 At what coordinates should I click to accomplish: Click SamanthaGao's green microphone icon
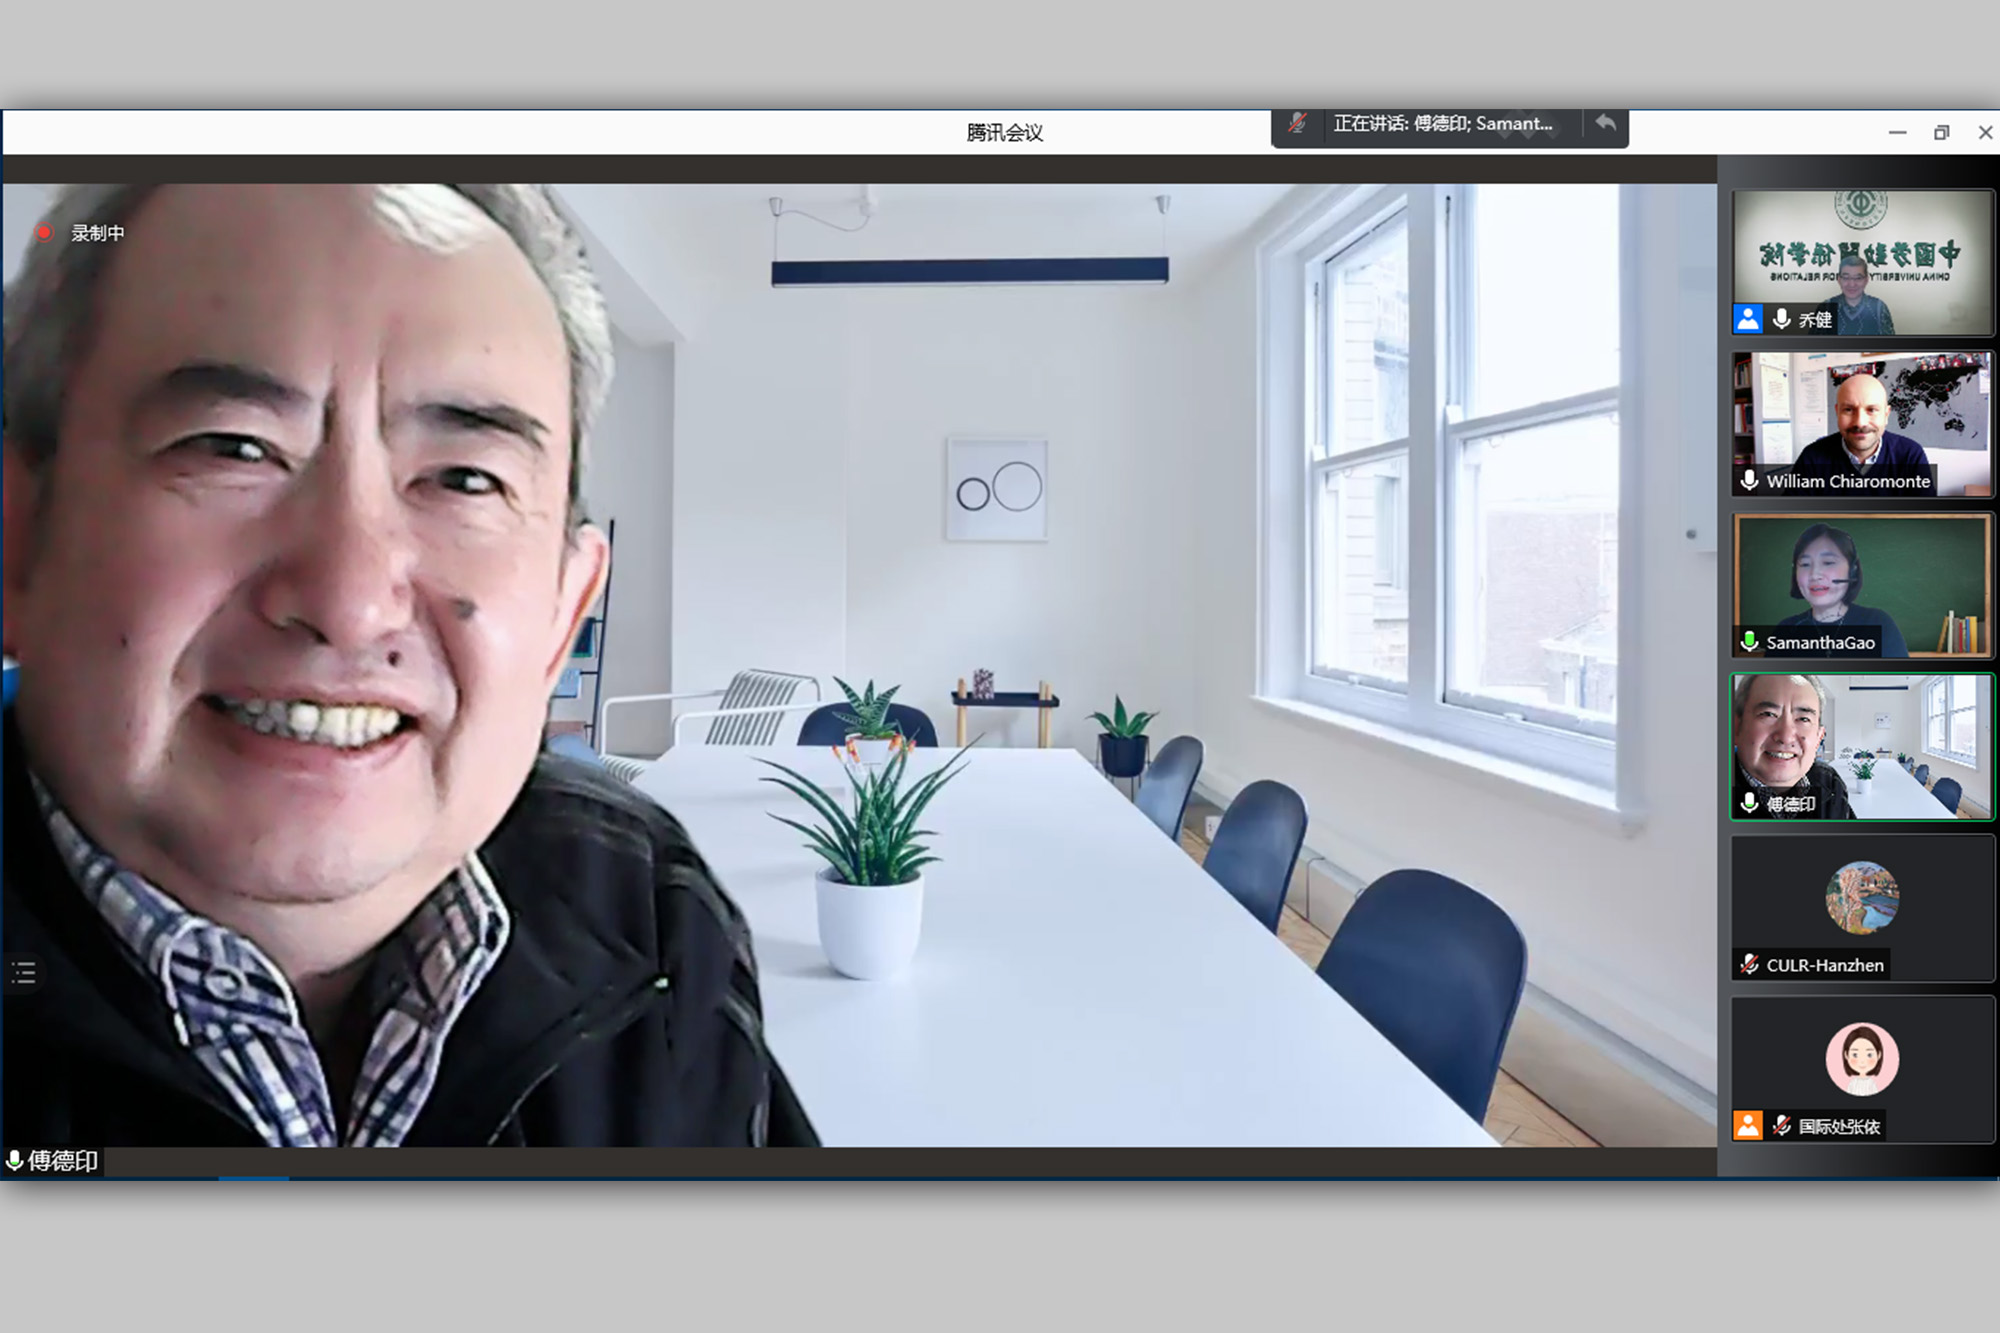click(x=1749, y=642)
